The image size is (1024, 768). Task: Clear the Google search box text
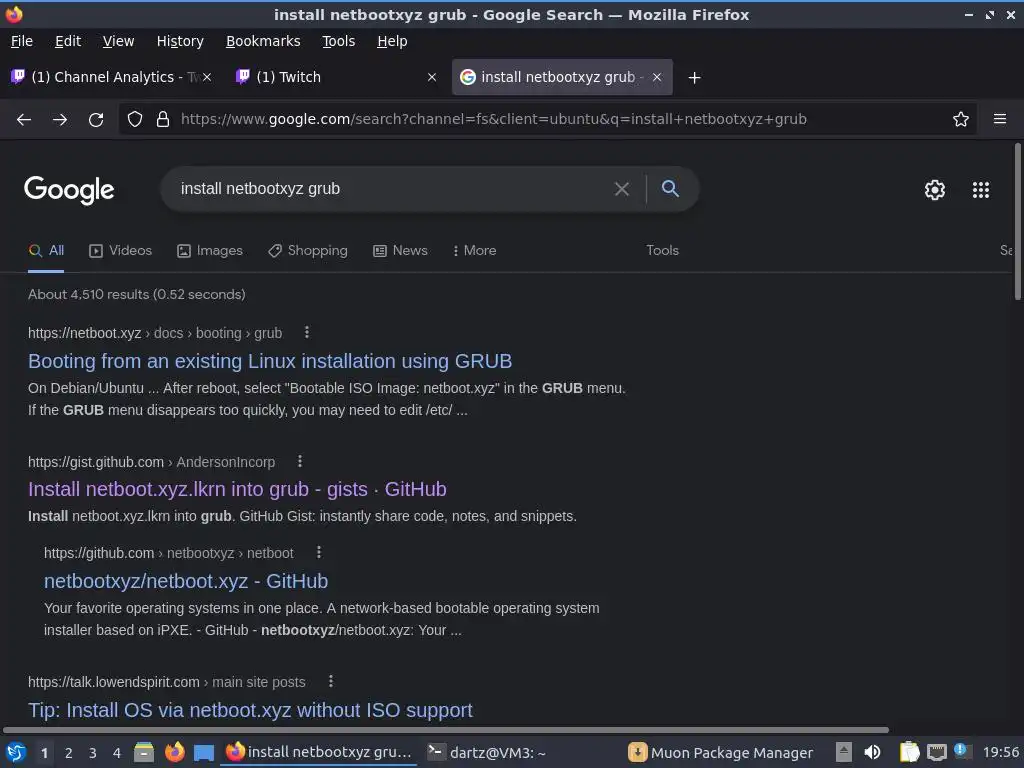622,189
